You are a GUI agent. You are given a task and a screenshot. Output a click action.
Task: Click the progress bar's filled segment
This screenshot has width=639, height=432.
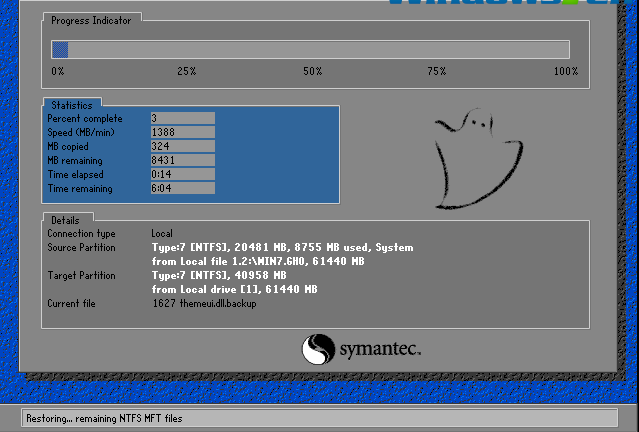pyautogui.click(x=60, y=49)
